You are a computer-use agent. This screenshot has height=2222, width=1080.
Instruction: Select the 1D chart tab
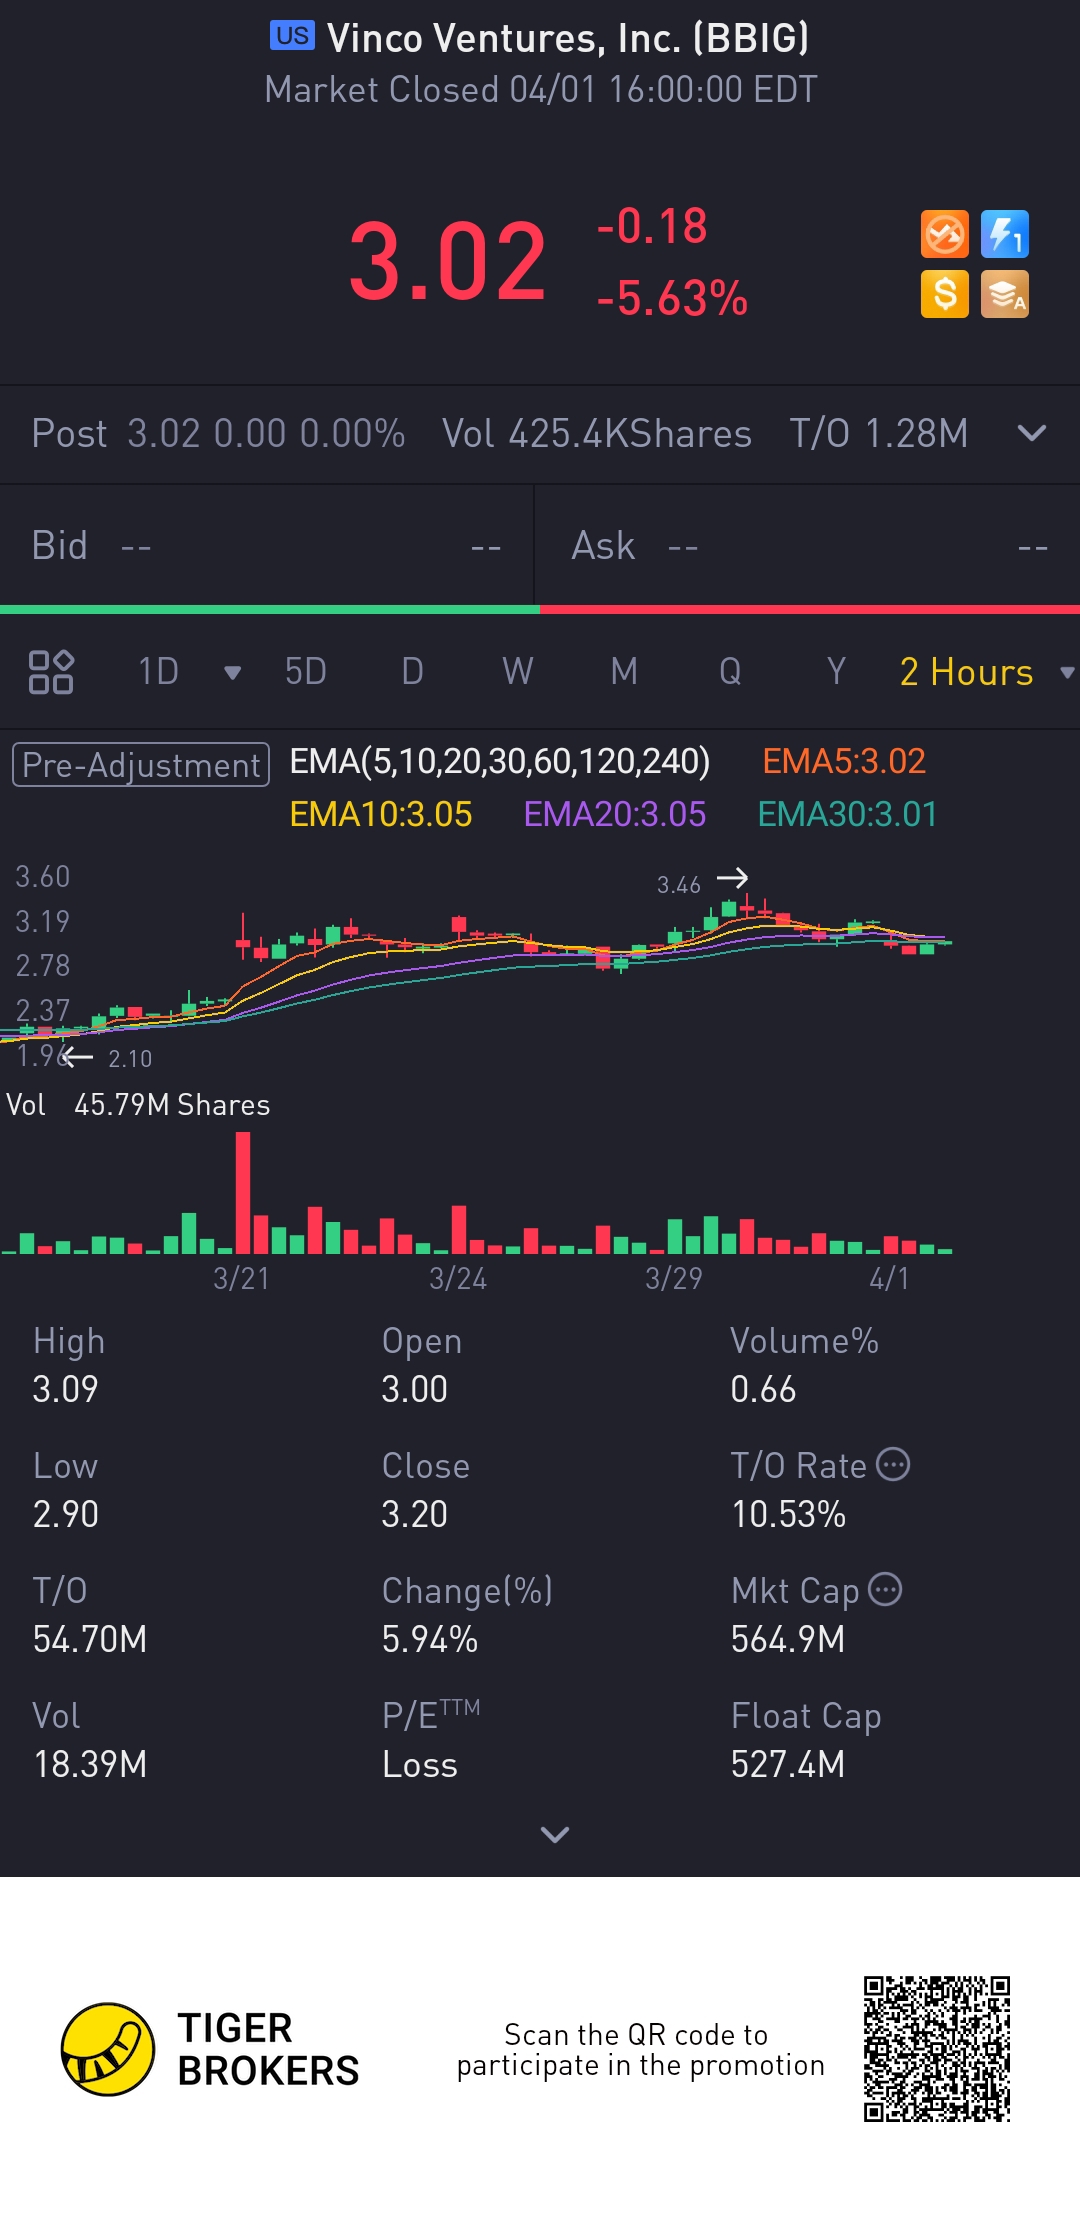[x=158, y=672]
